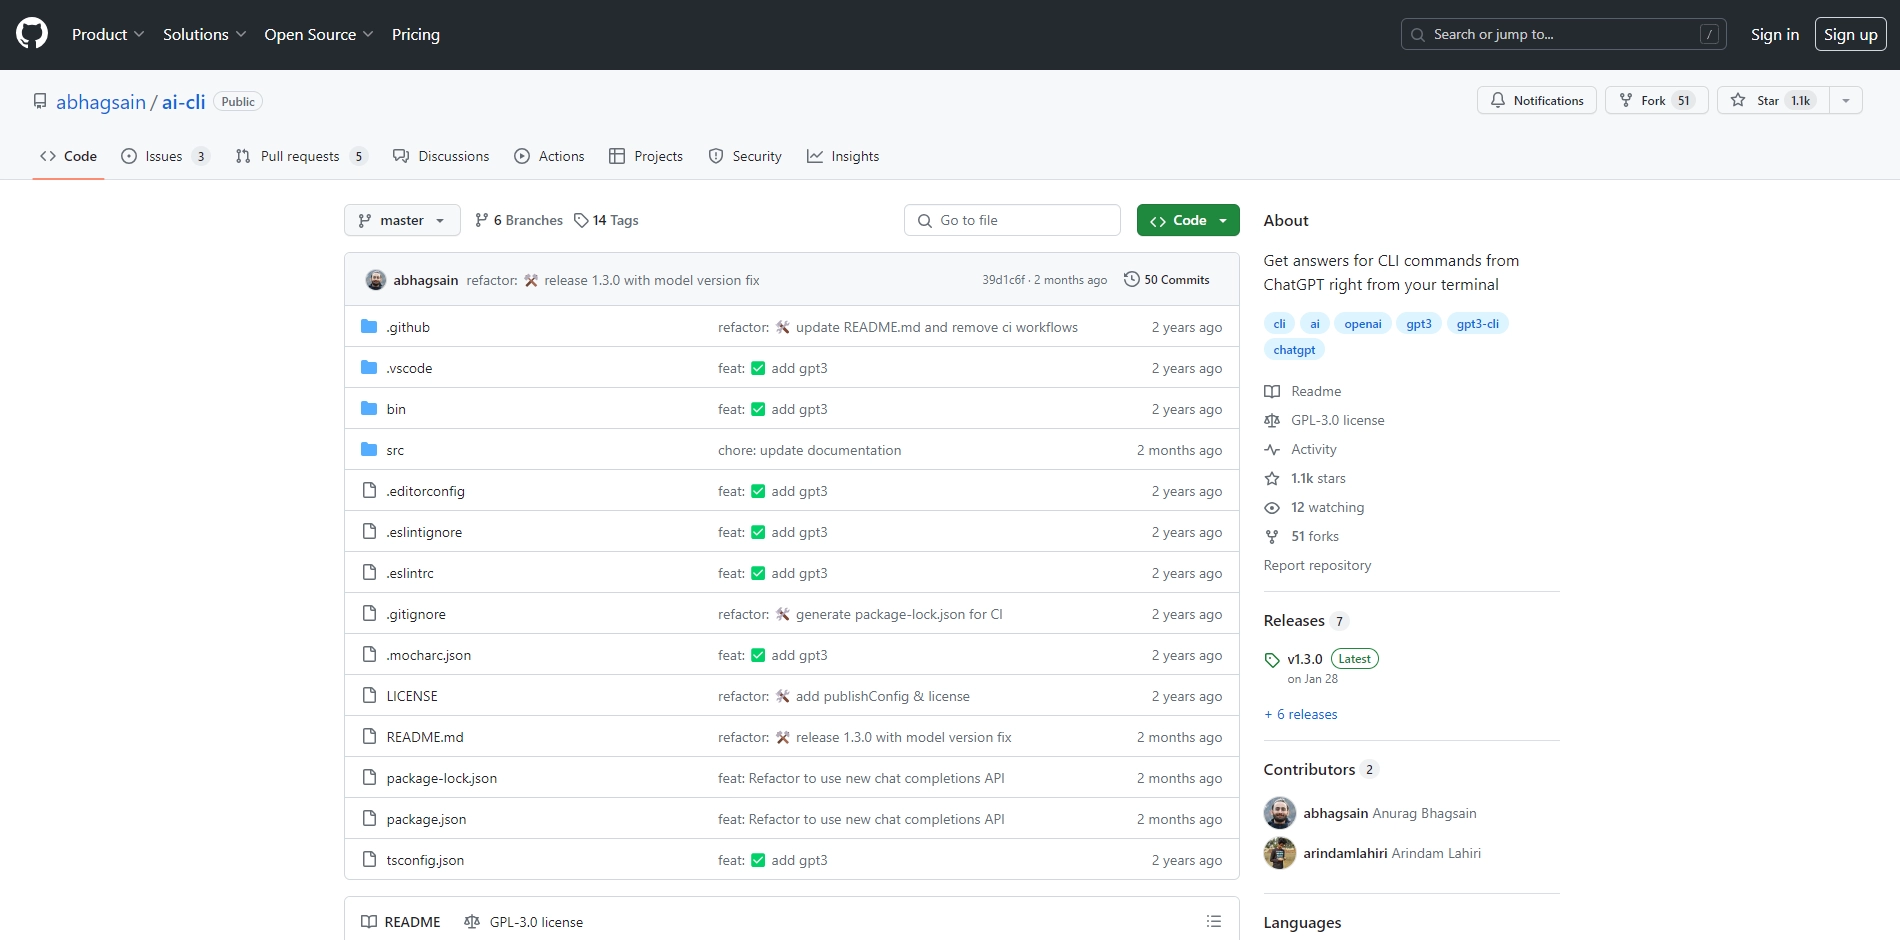Image resolution: width=1900 pixels, height=940 pixels.
Task: Expand the Solutions menu
Action: pyautogui.click(x=205, y=34)
